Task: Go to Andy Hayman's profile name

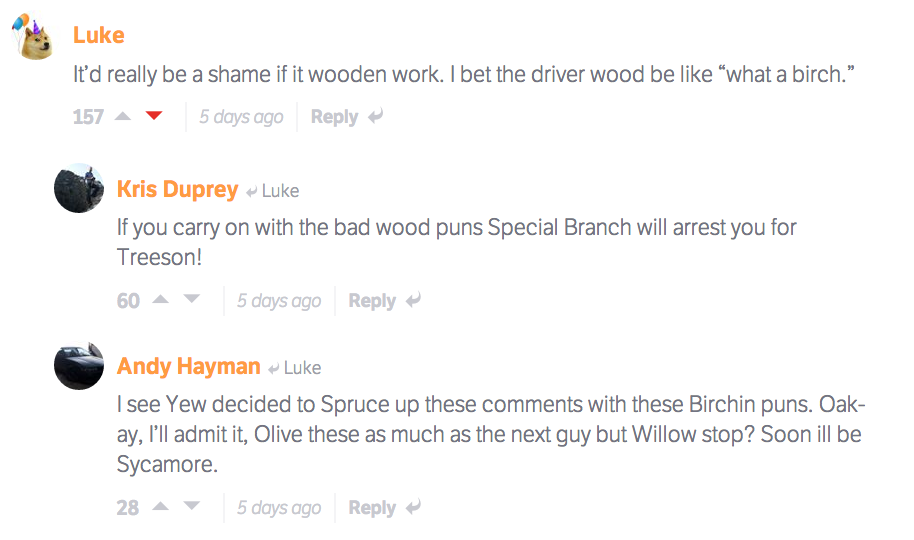Action: [188, 366]
